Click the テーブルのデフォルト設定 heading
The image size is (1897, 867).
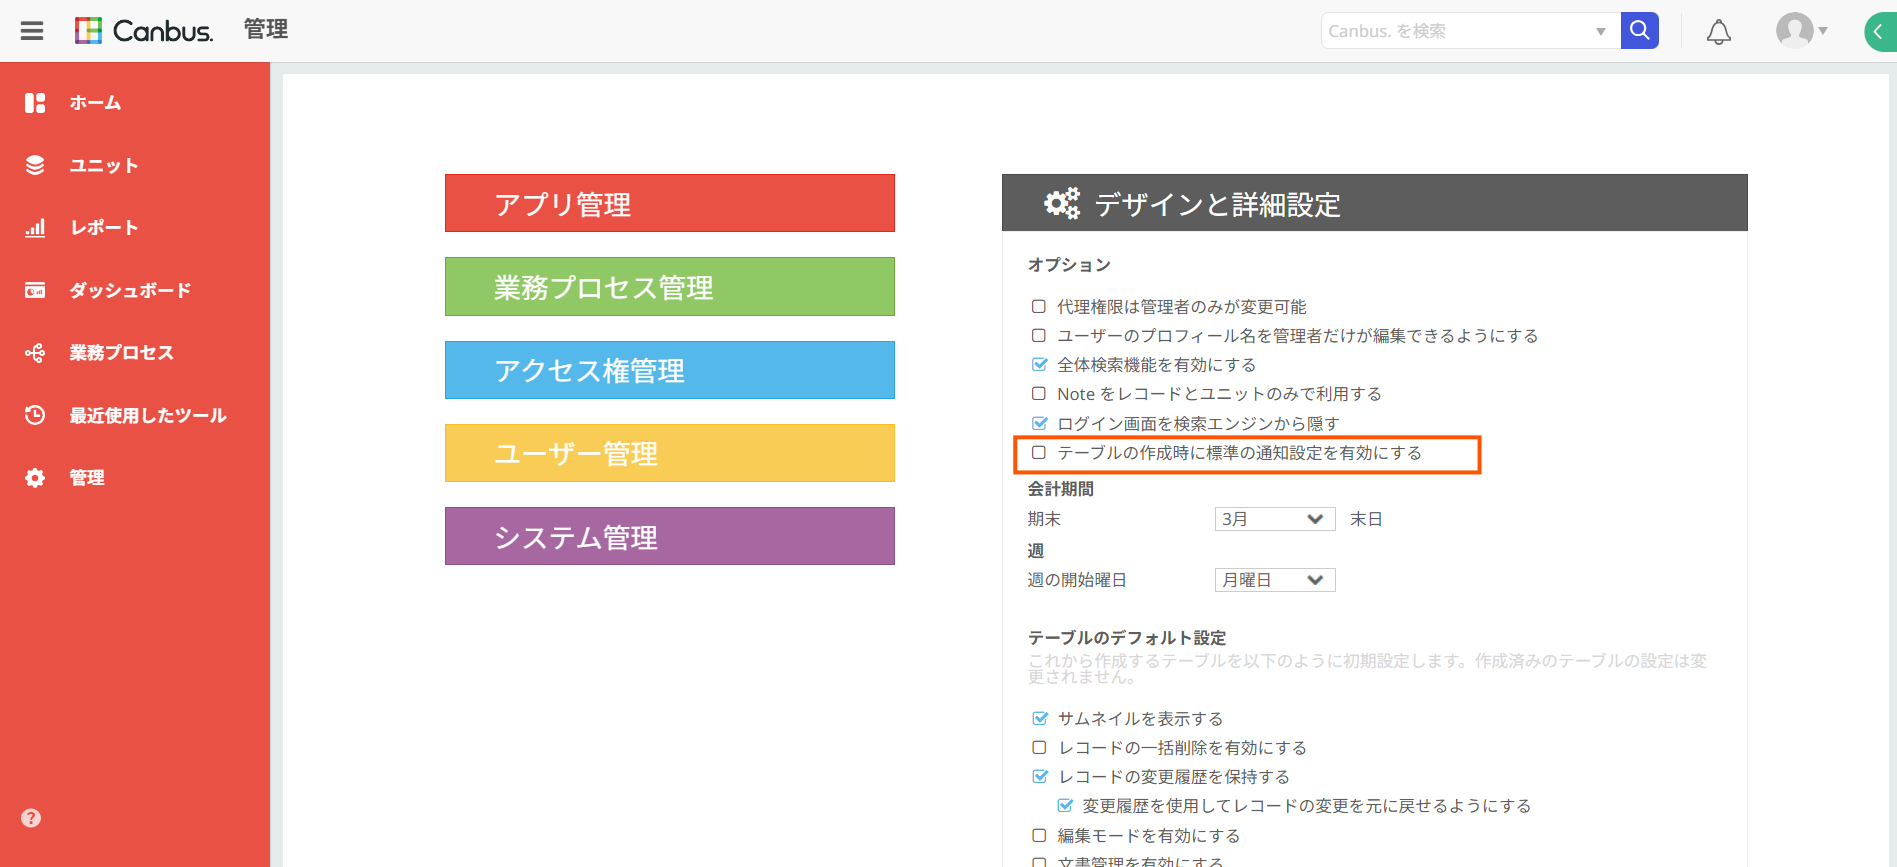1127,638
